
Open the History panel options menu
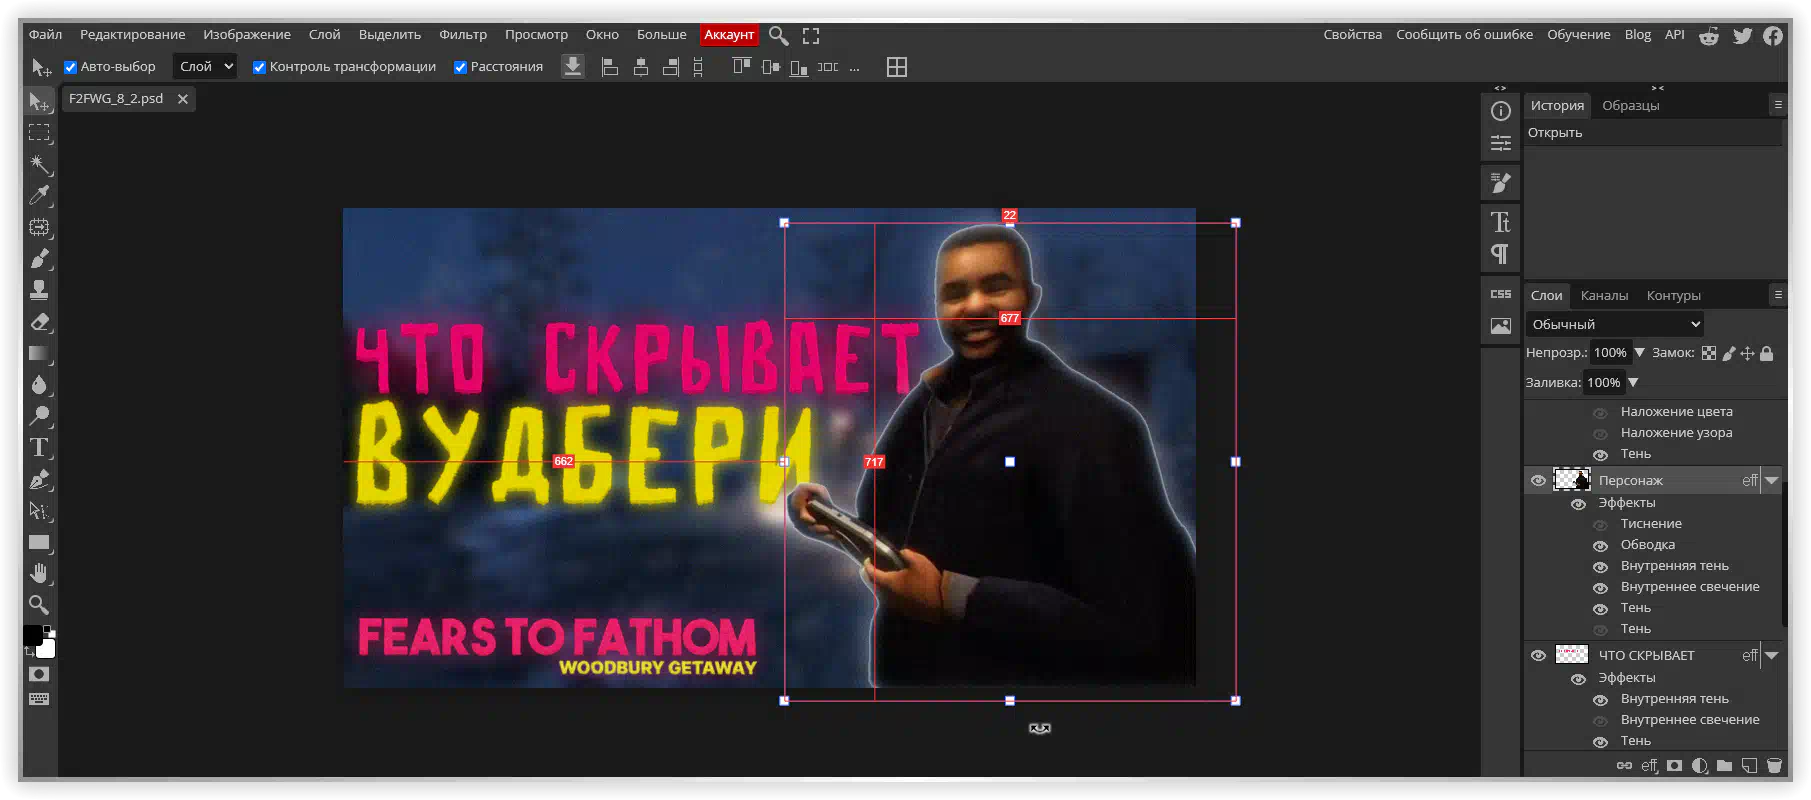pyautogui.click(x=1778, y=105)
